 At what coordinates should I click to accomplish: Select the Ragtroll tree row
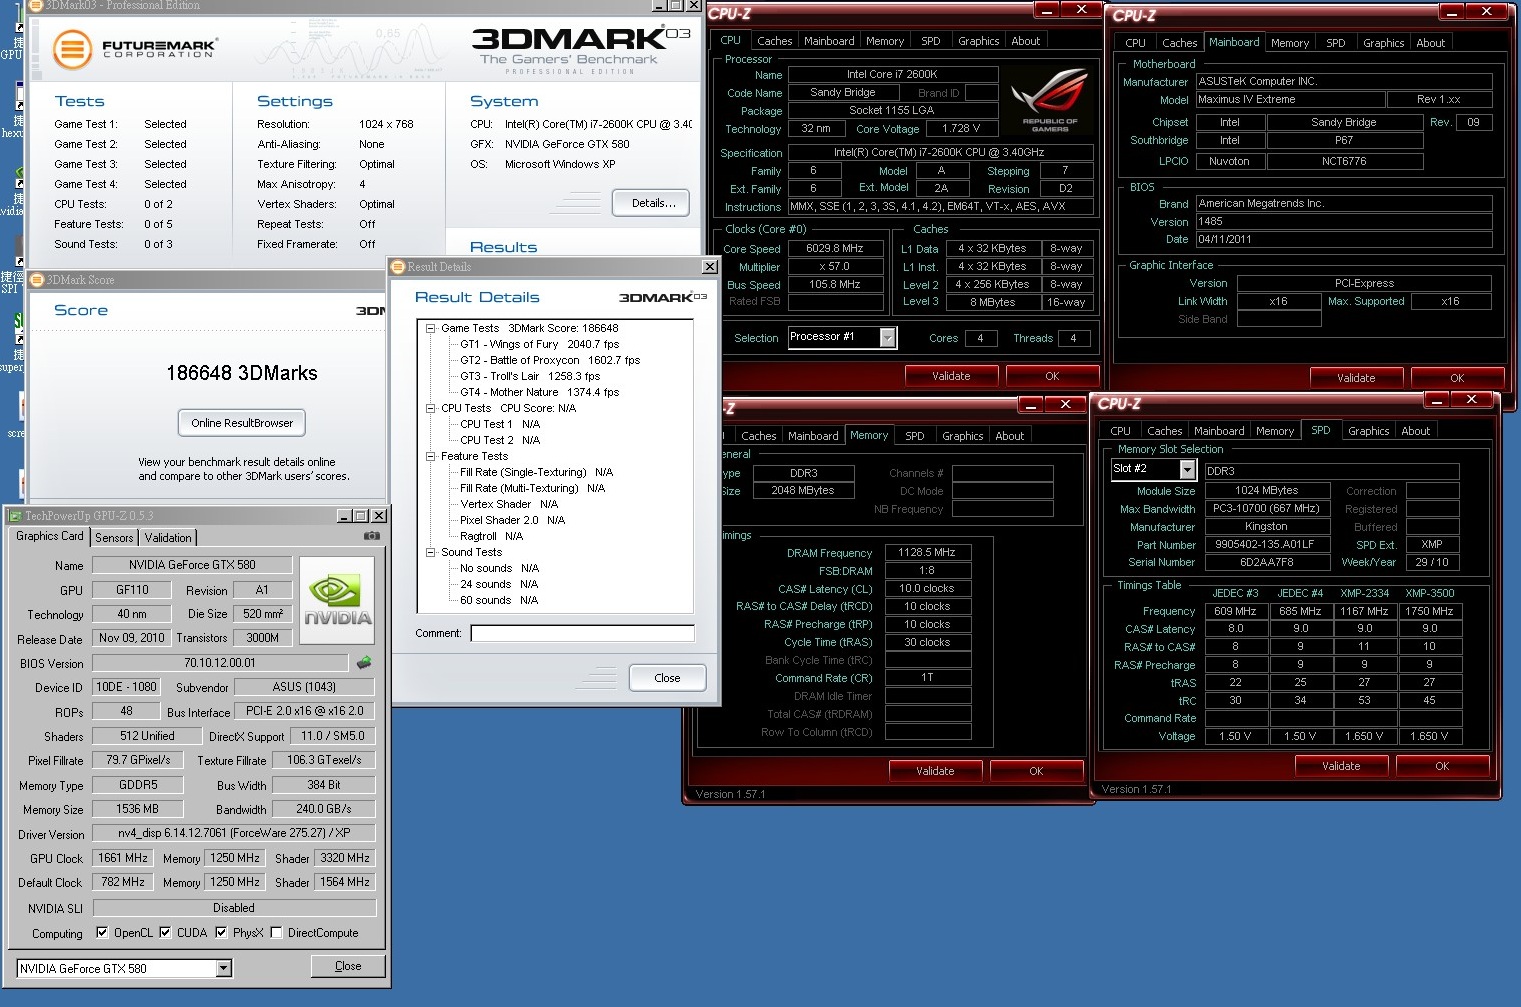(491, 536)
